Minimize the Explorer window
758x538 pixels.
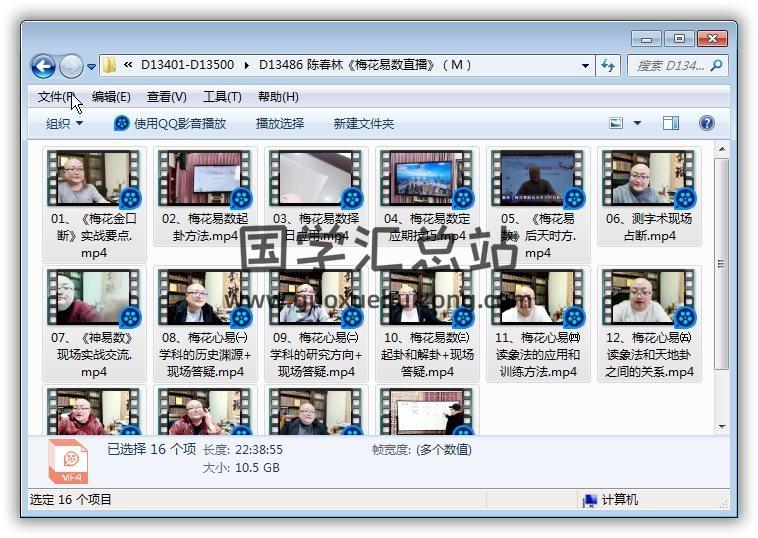tap(647, 38)
